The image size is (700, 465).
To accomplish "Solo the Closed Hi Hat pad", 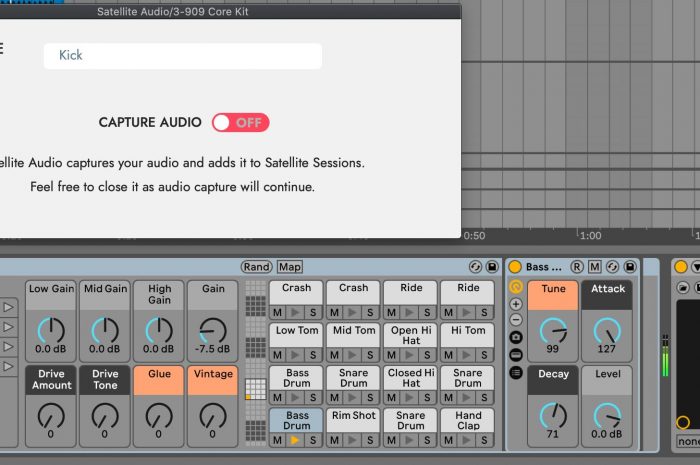I will tap(427, 398).
